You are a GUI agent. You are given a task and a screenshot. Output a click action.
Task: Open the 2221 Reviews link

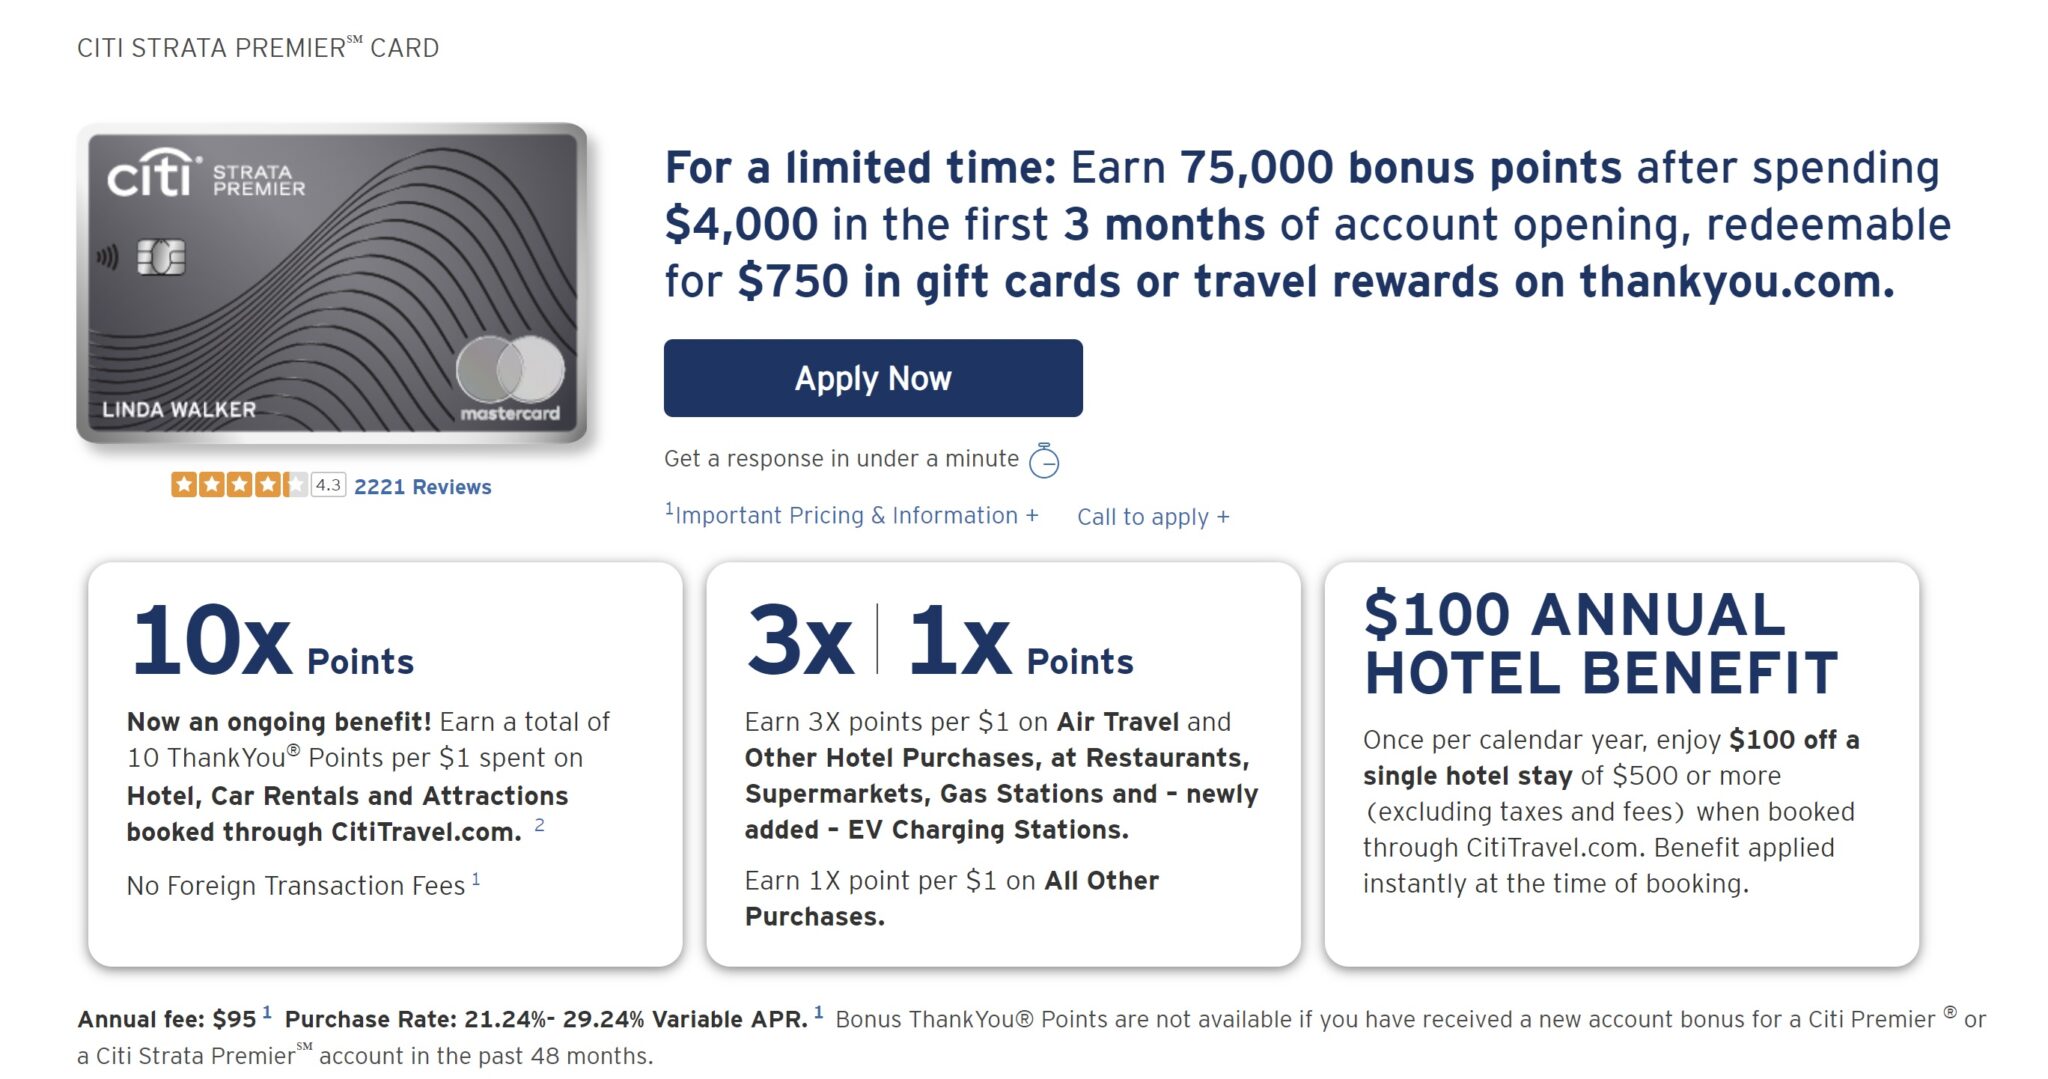tap(422, 487)
